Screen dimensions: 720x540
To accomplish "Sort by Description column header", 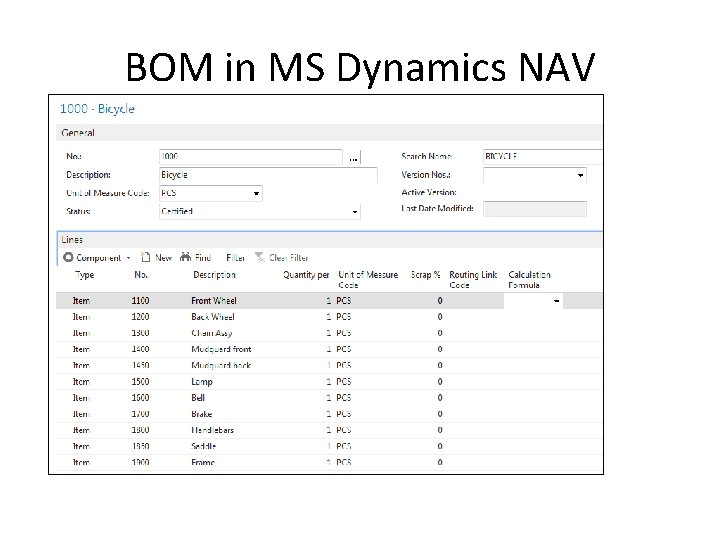I will 214,275.
